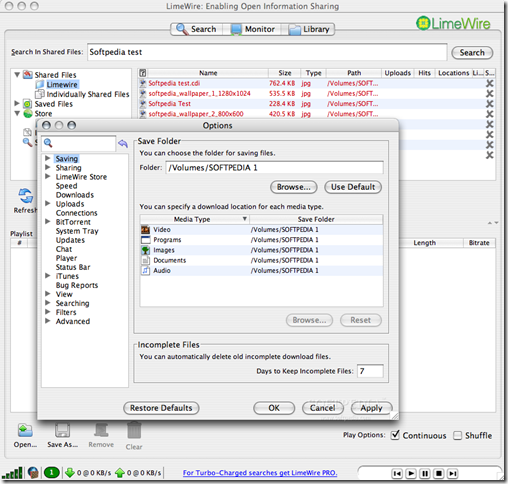The width and height of the screenshot is (508, 484).
Task: Expand the Saving options category
Action: pyautogui.click(x=48, y=158)
